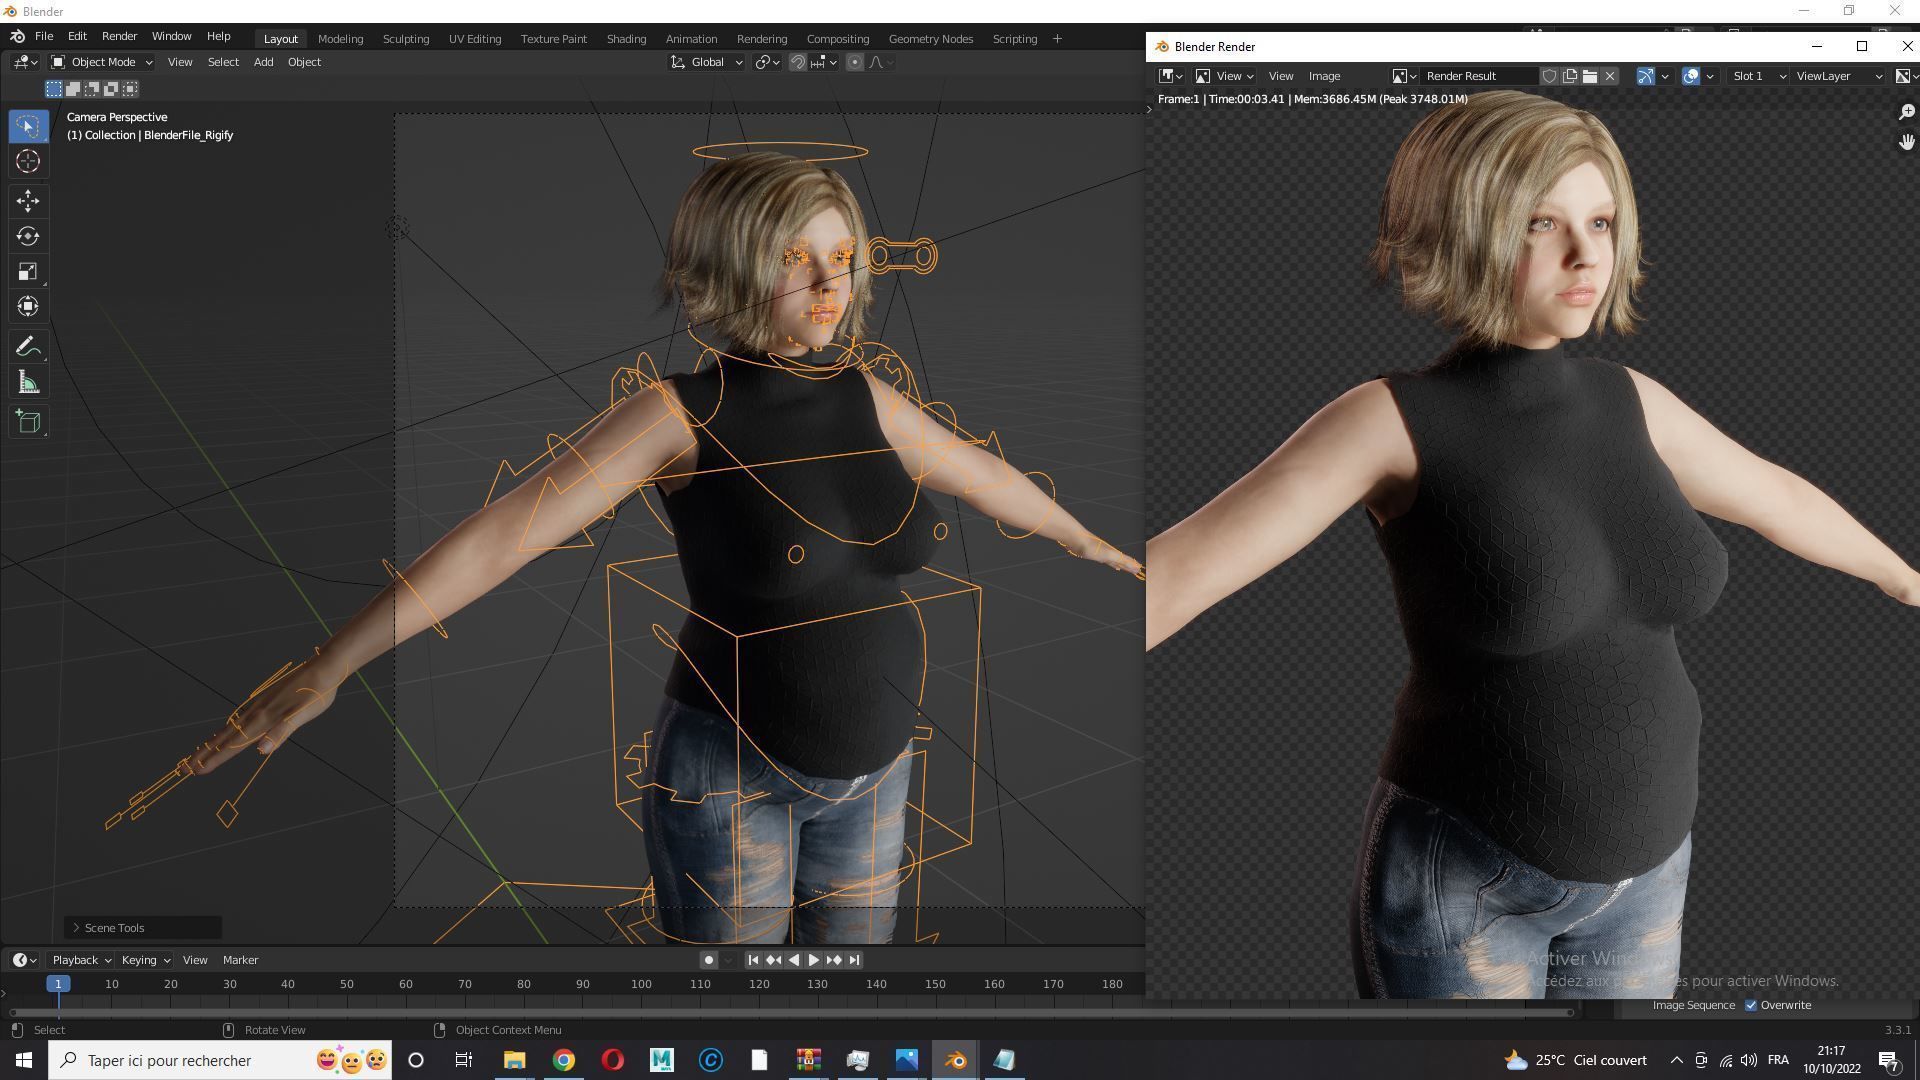
Task: Select the Annotate pencil tool
Action: point(28,347)
